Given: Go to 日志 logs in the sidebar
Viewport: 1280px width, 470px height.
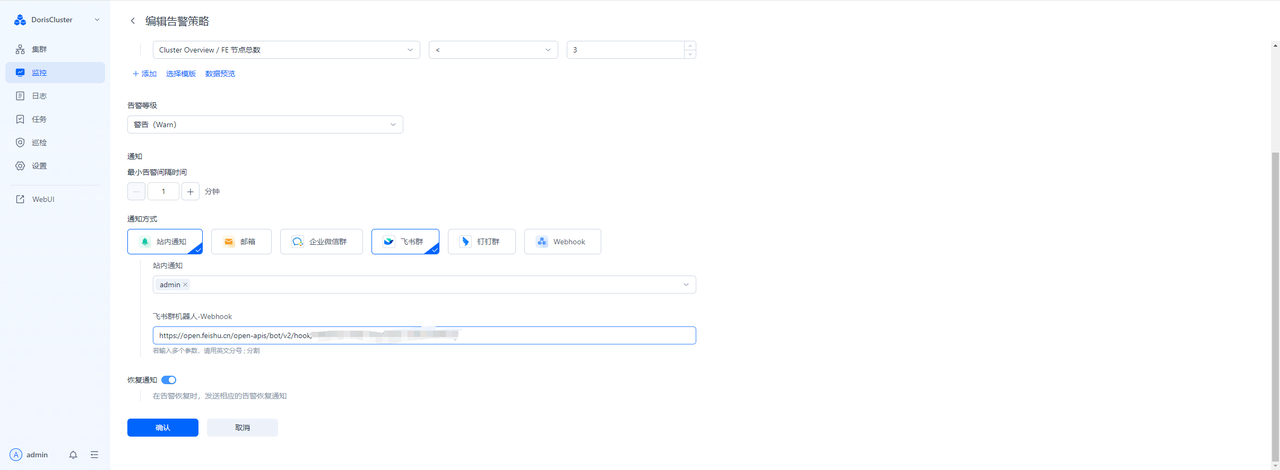Looking at the screenshot, I should 39,96.
